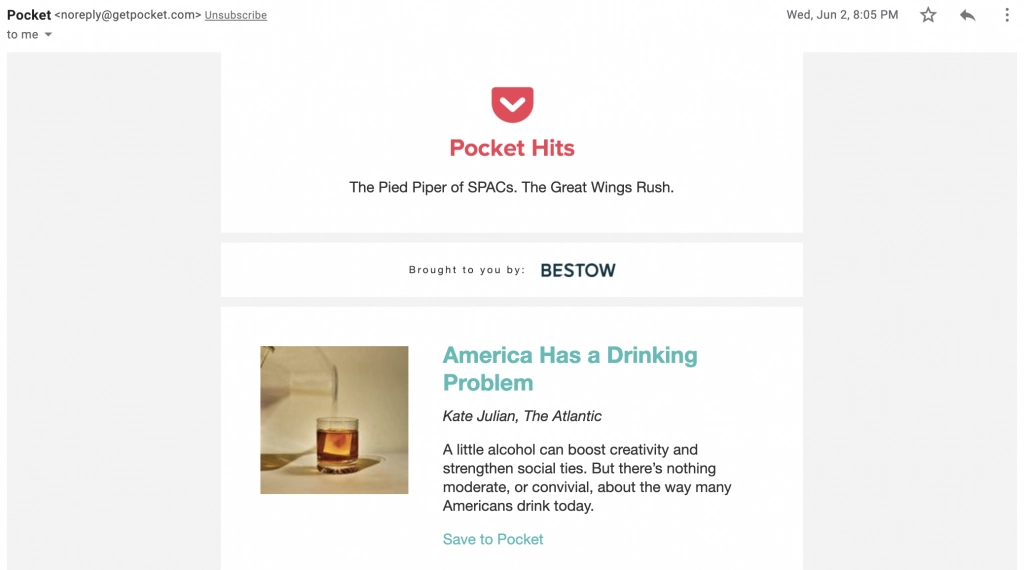Click the article summary about alcohol and creativity
1024x570 pixels.
587,477
